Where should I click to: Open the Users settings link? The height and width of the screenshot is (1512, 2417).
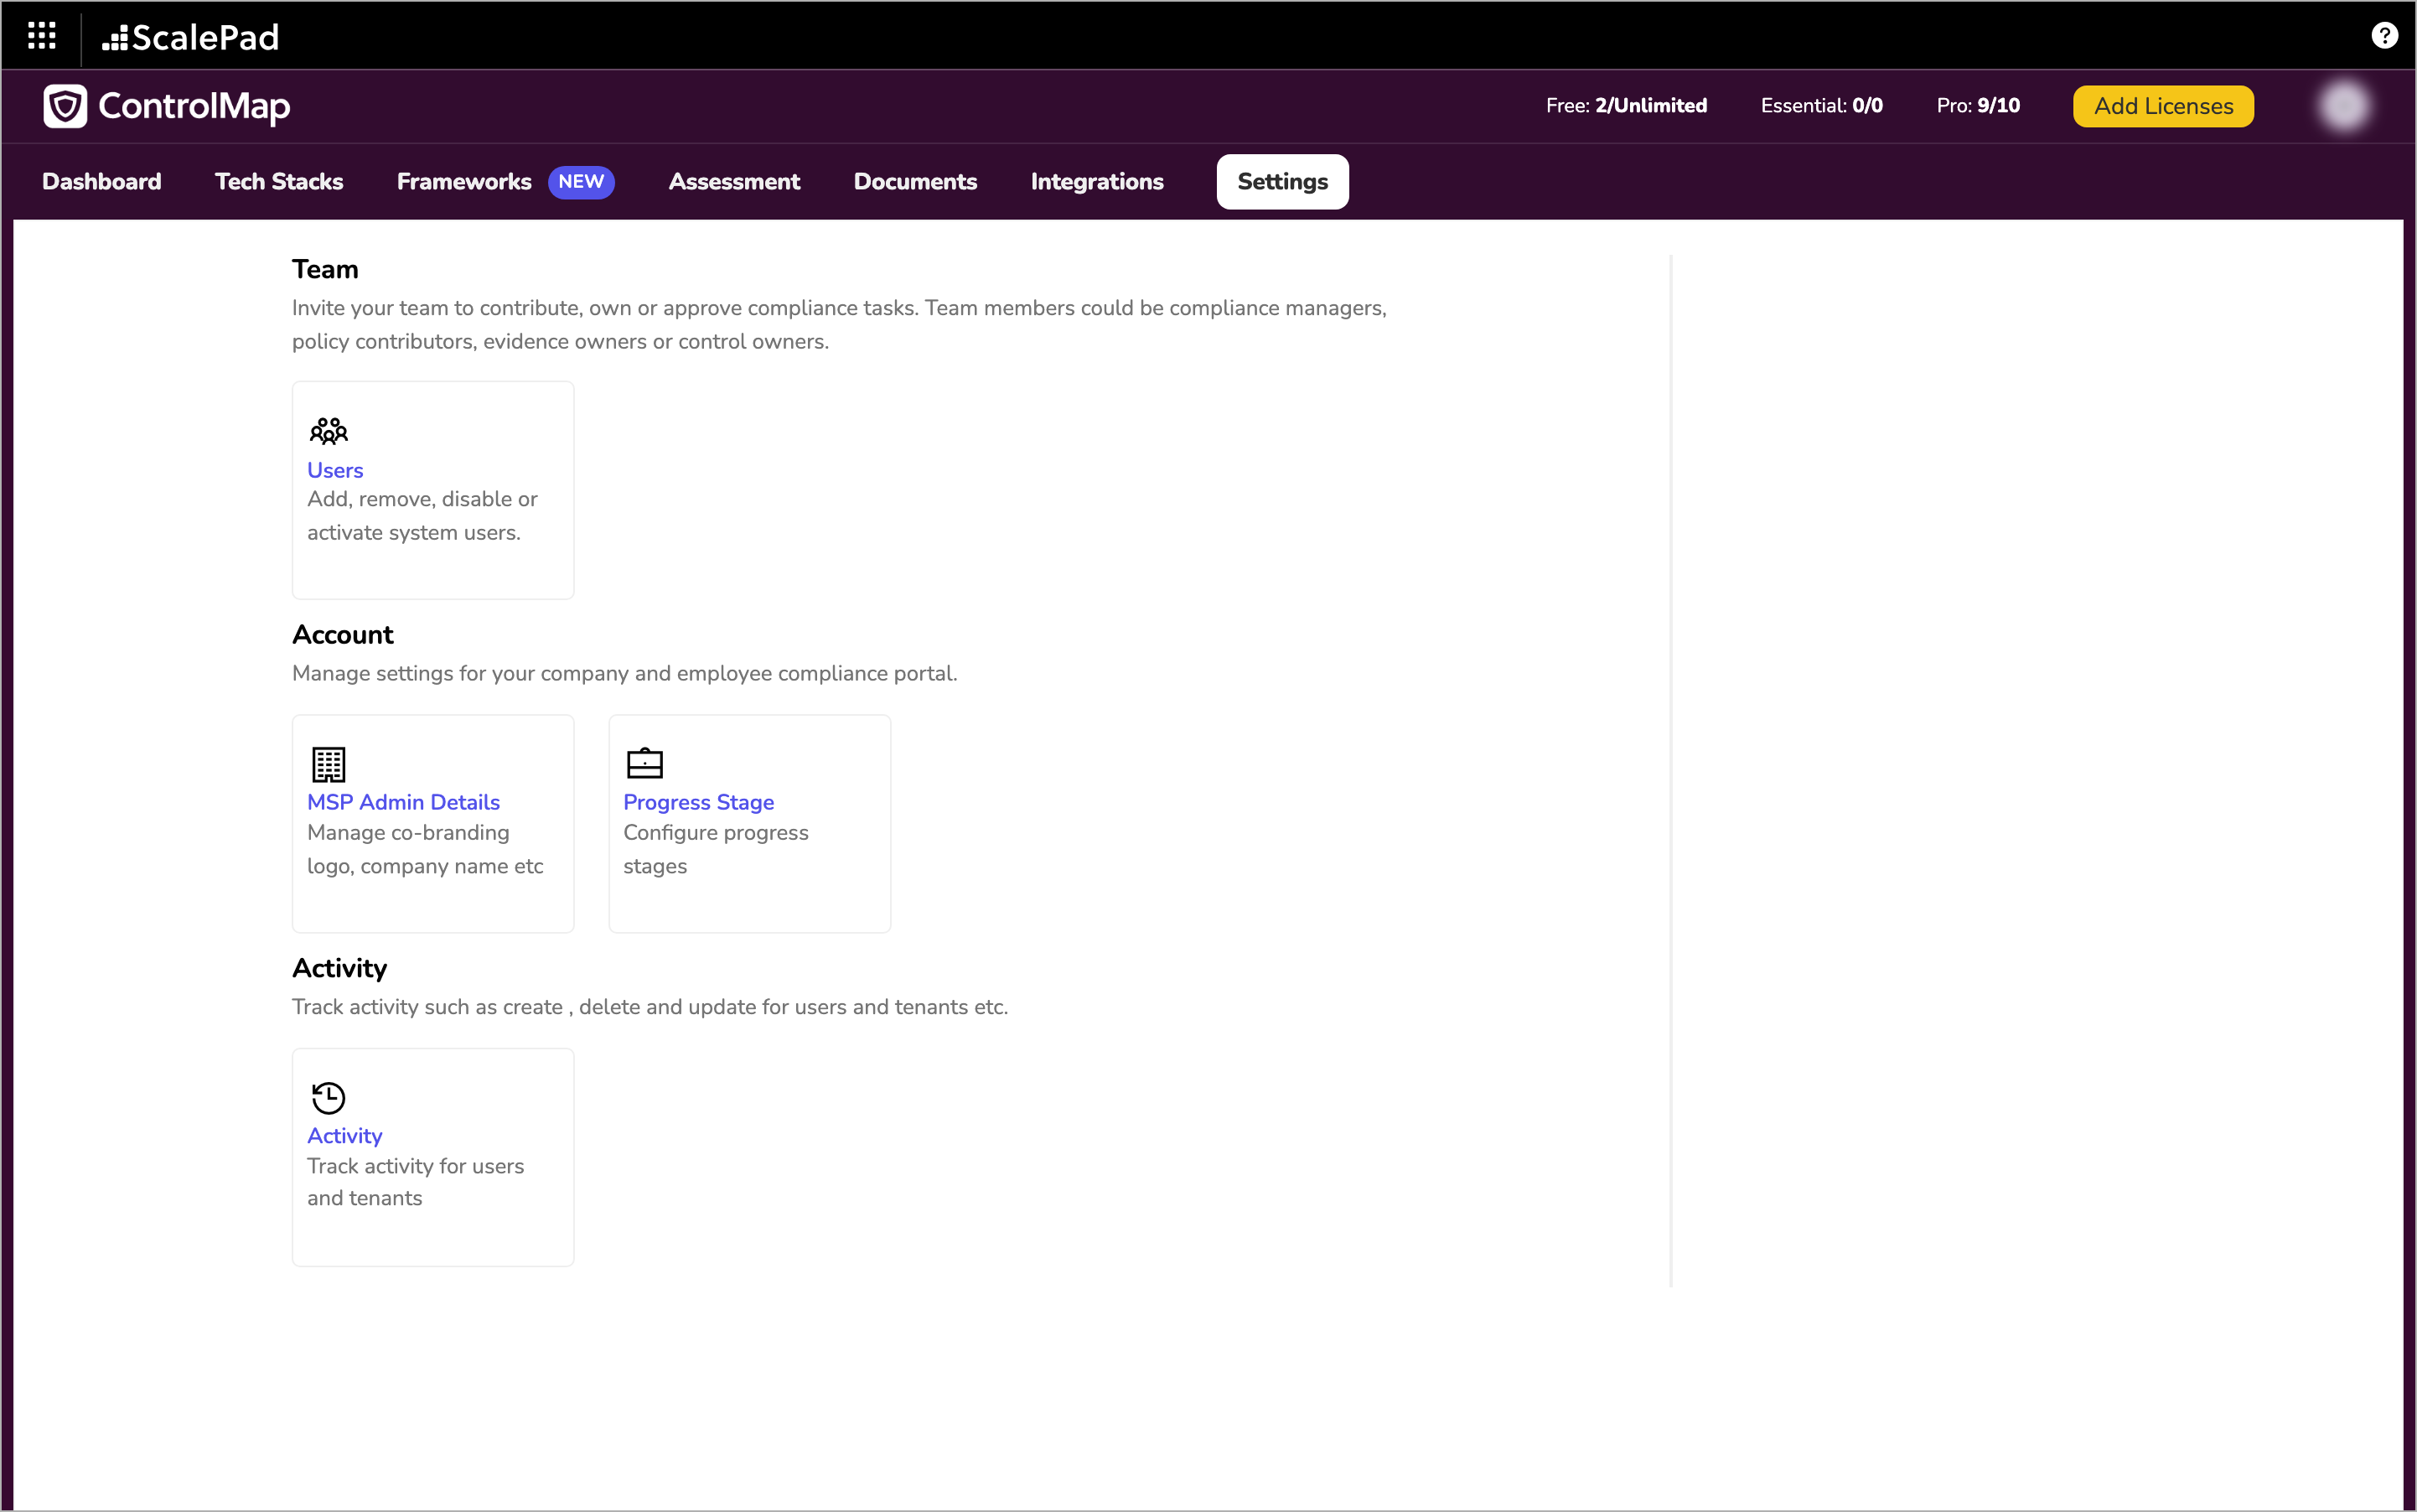tap(335, 470)
